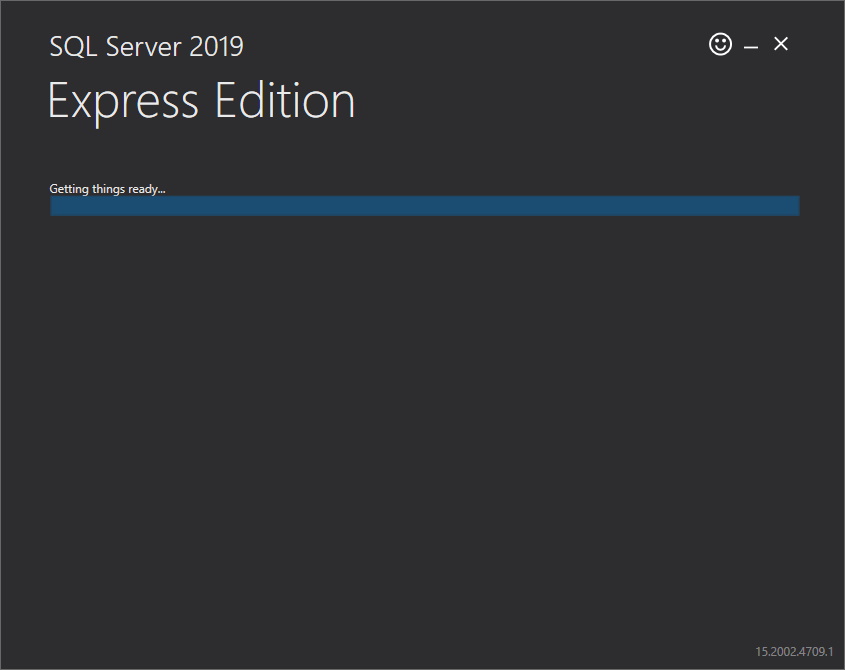Minimize the SQL Server installer window

(x=751, y=47)
